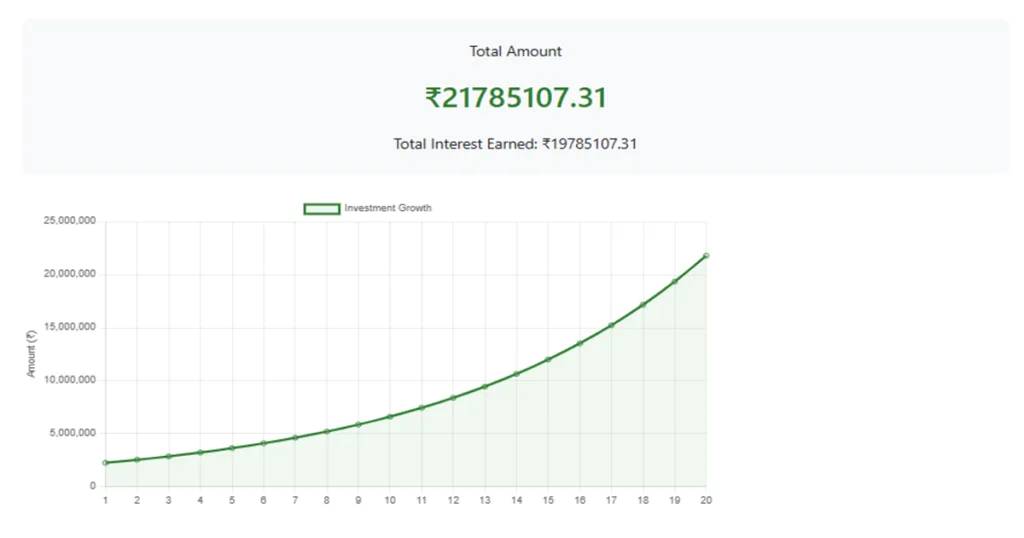
Task: Click the year 13 data point marker
Action: tap(485, 387)
